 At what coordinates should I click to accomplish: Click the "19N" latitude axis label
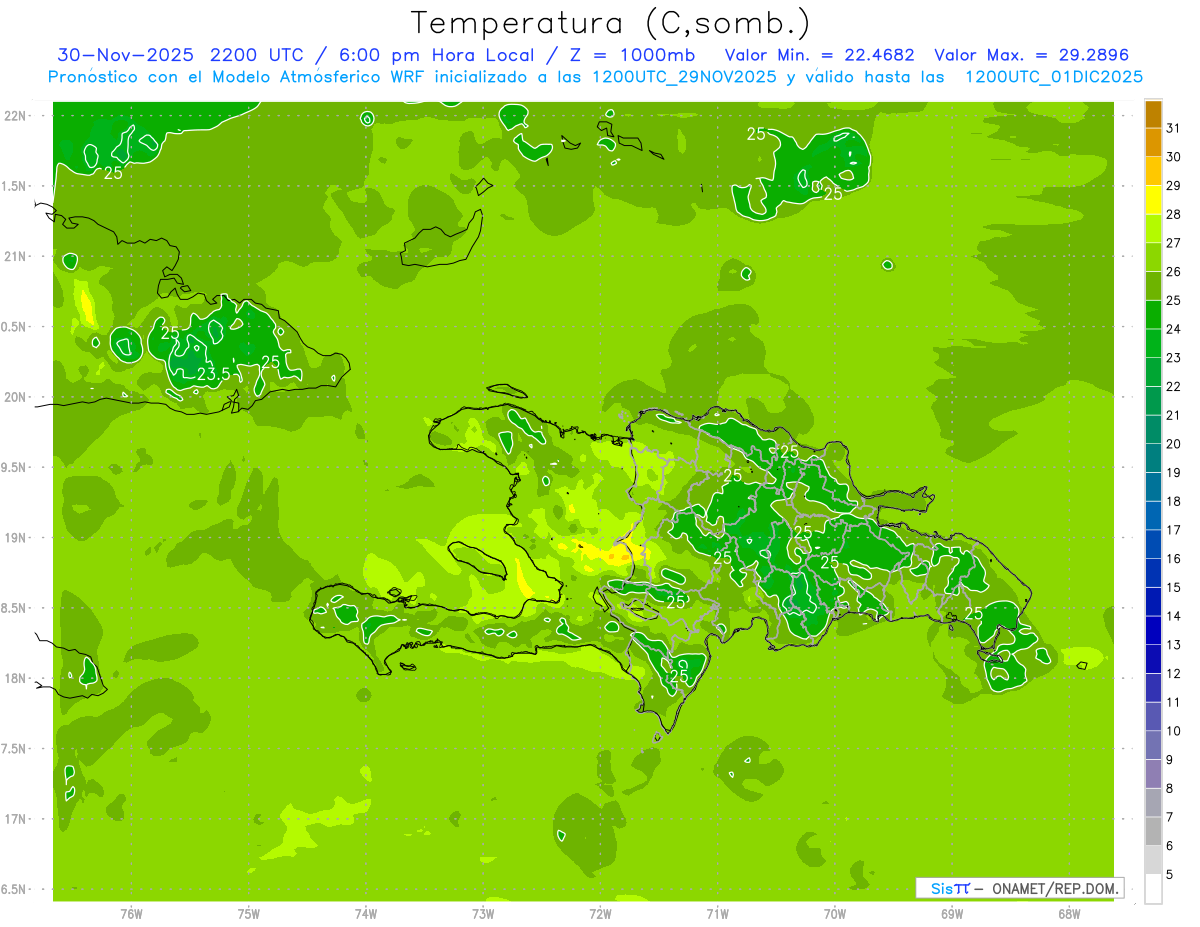click(16, 537)
